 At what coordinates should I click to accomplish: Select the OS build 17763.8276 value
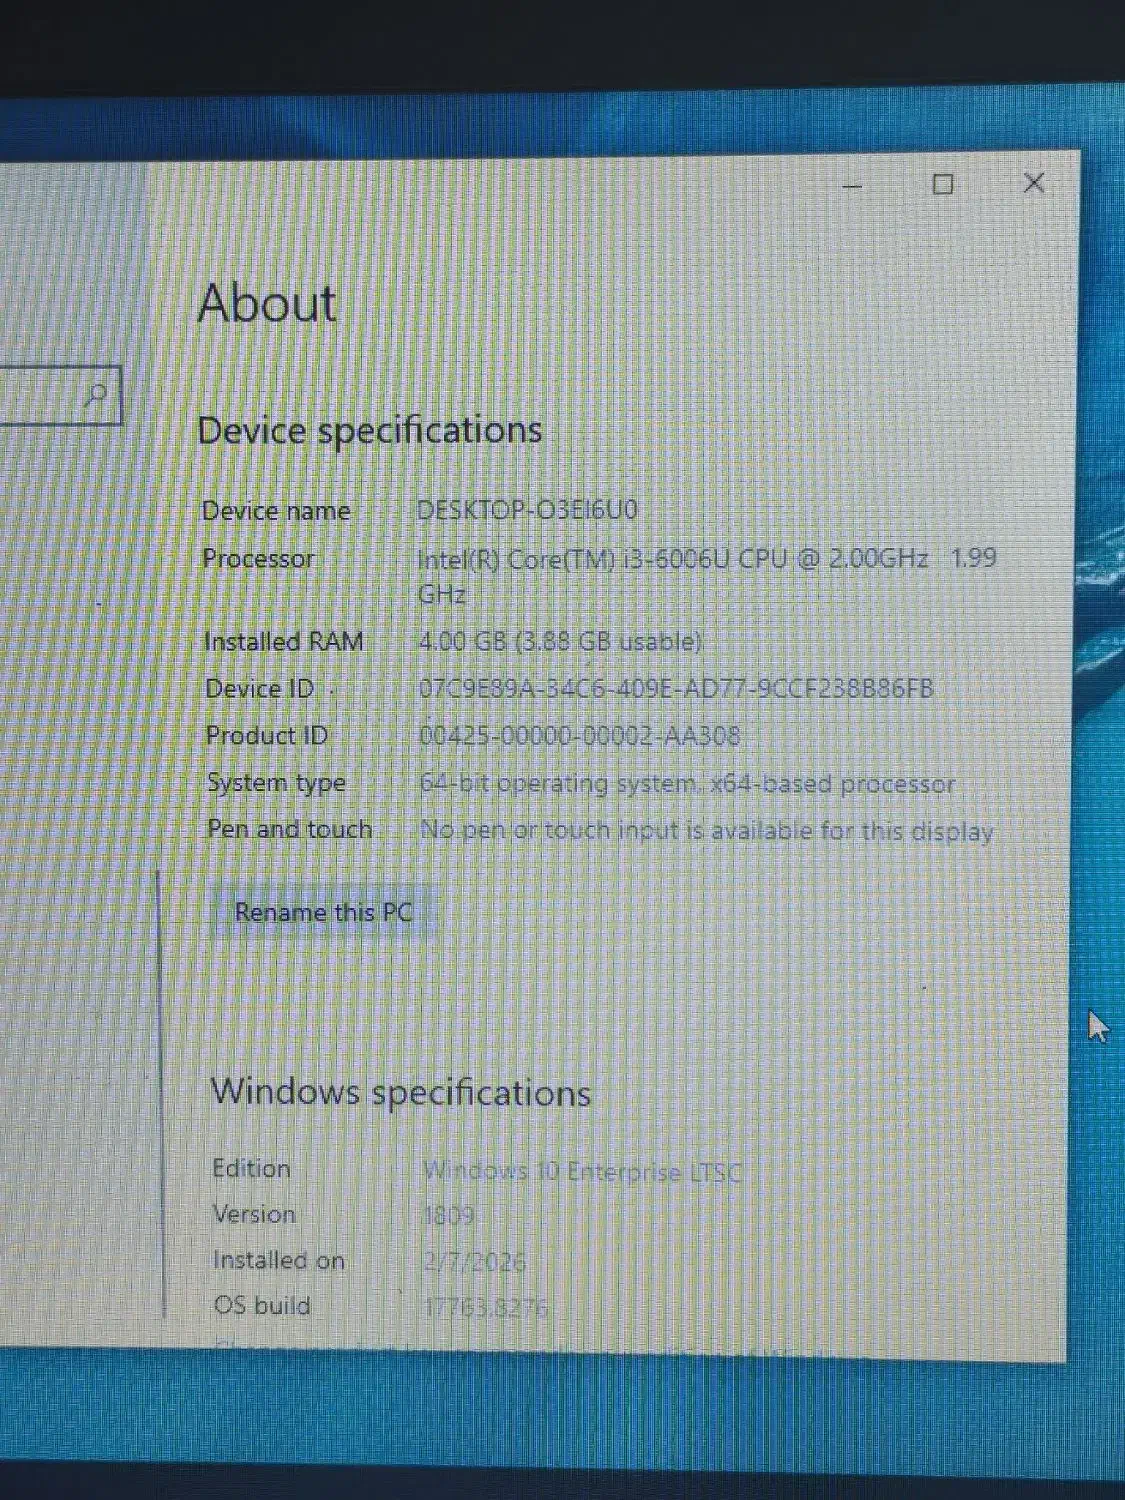pos(487,1305)
